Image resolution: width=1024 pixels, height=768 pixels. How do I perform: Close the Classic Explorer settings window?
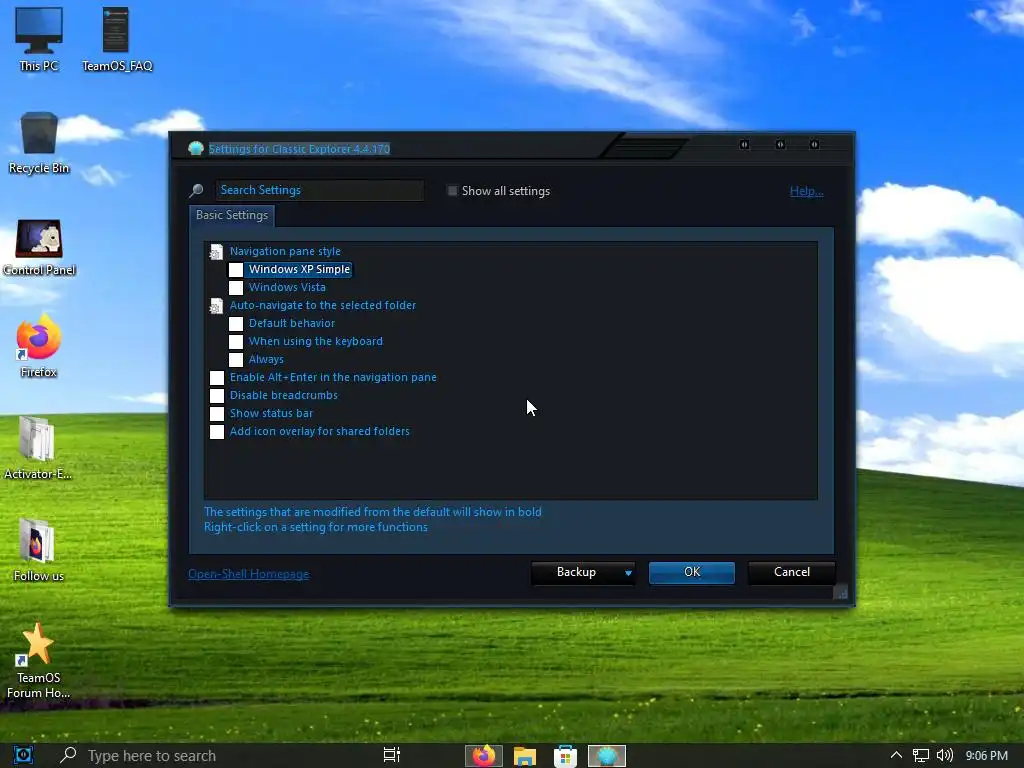pos(814,144)
